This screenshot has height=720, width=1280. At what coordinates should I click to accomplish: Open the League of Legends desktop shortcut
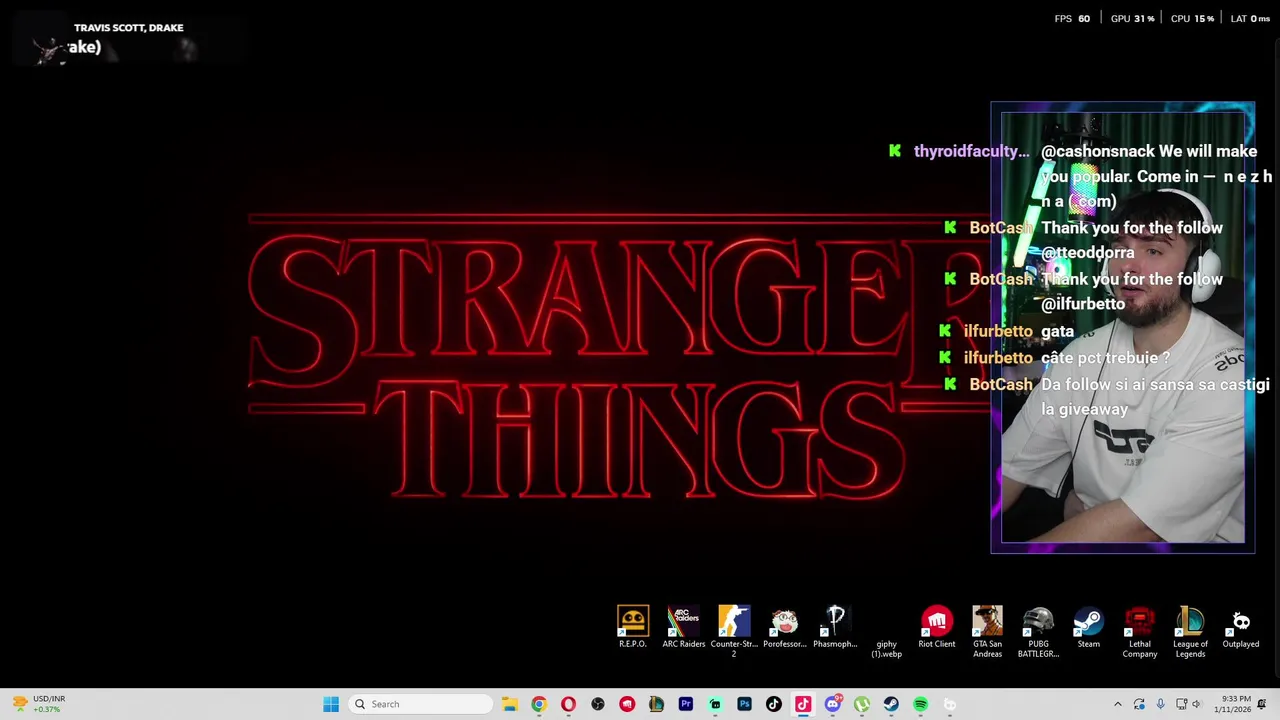point(1190,631)
